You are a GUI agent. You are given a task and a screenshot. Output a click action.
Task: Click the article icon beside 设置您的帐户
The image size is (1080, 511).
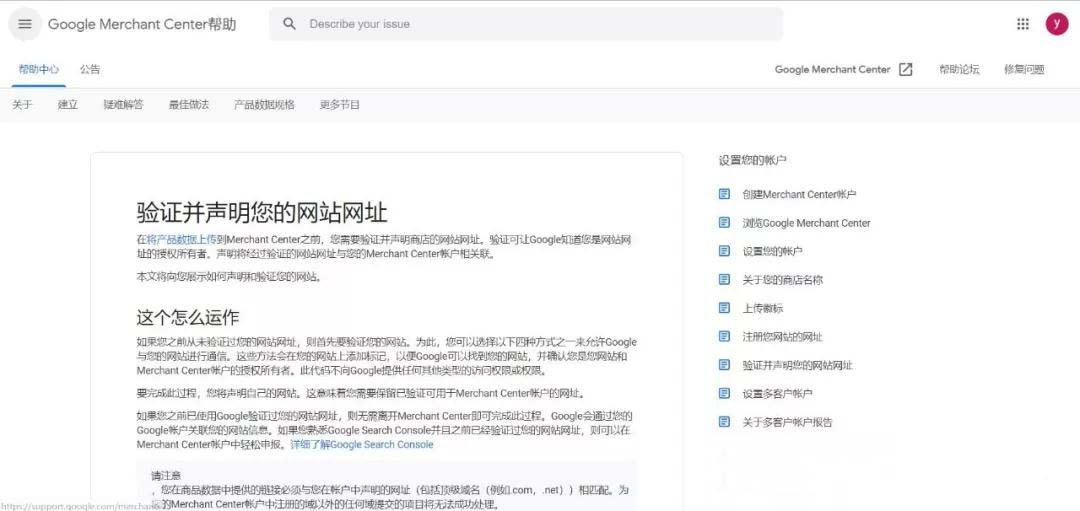click(724, 251)
